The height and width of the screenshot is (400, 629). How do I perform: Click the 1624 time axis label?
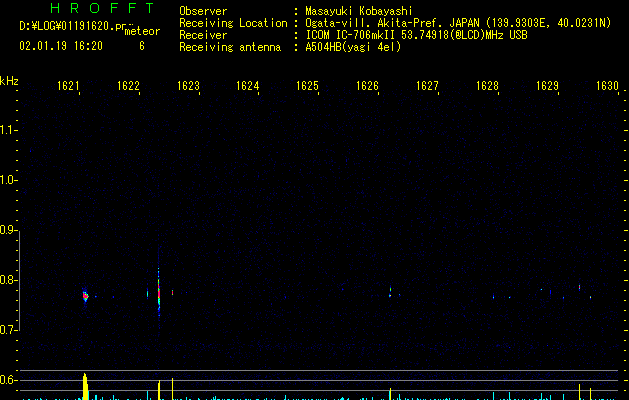coord(248,86)
